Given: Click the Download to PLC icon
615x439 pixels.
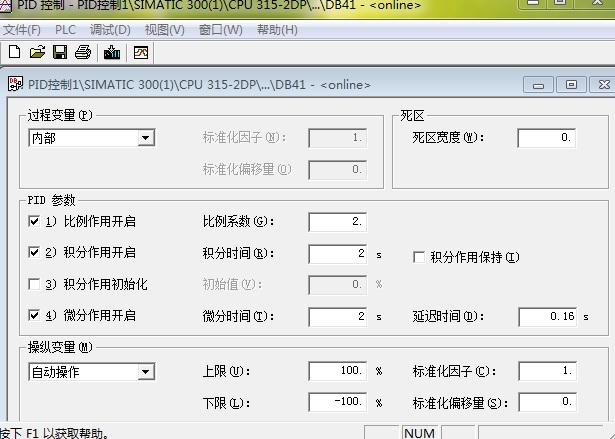Looking at the screenshot, I should click(x=112, y=52).
